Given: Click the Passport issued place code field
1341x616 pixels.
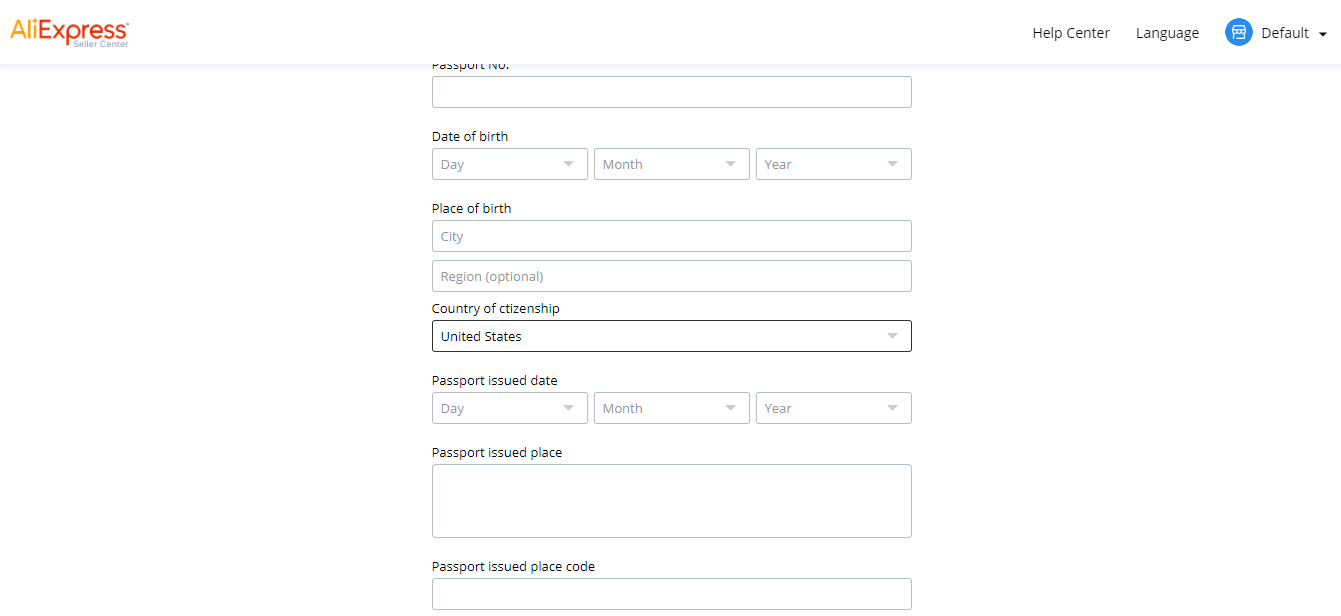Looking at the screenshot, I should point(671,593).
